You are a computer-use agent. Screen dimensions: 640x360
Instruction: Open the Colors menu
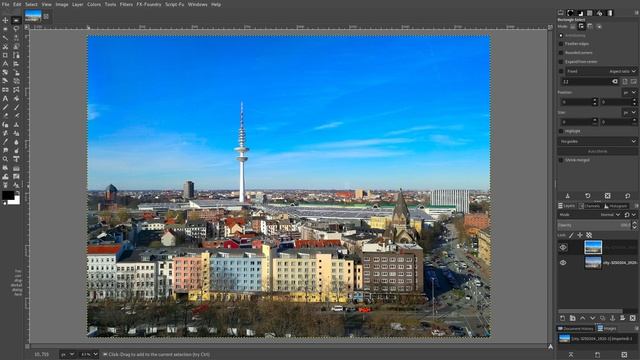point(94,4)
